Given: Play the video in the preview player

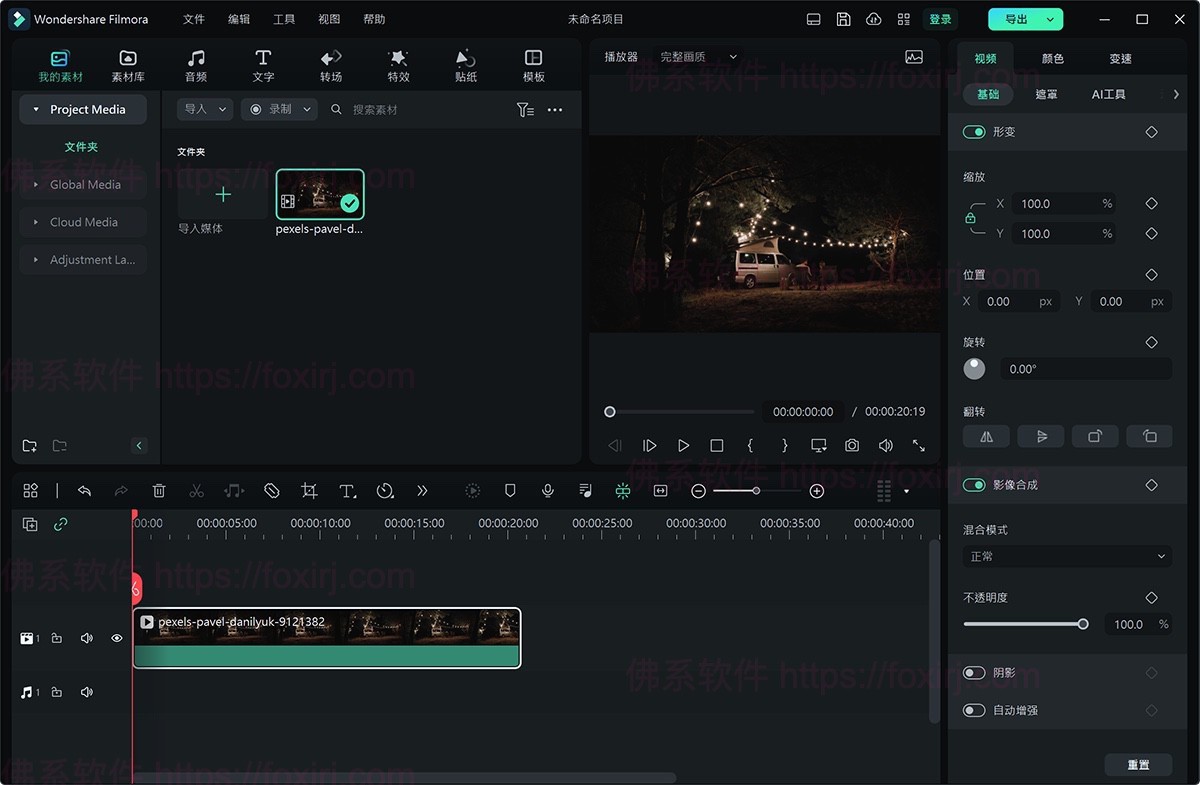Looking at the screenshot, I should pyautogui.click(x=683, y=446).
